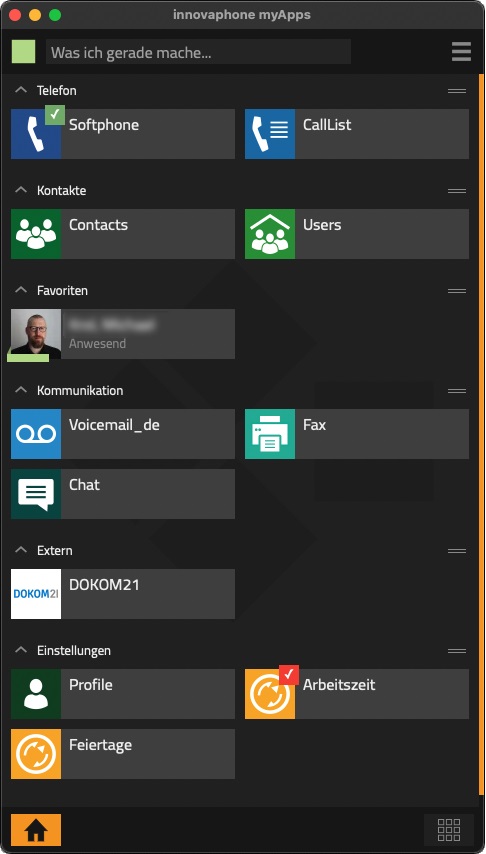The width and height of the screenshot is (486, 854).
Task: Click the Extern section drag handle
Action: pyautogui.click(x=457, y=551)
